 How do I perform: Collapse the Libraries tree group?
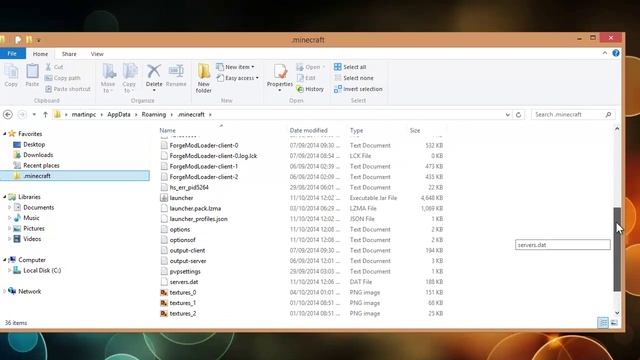(x=4, y=197)
